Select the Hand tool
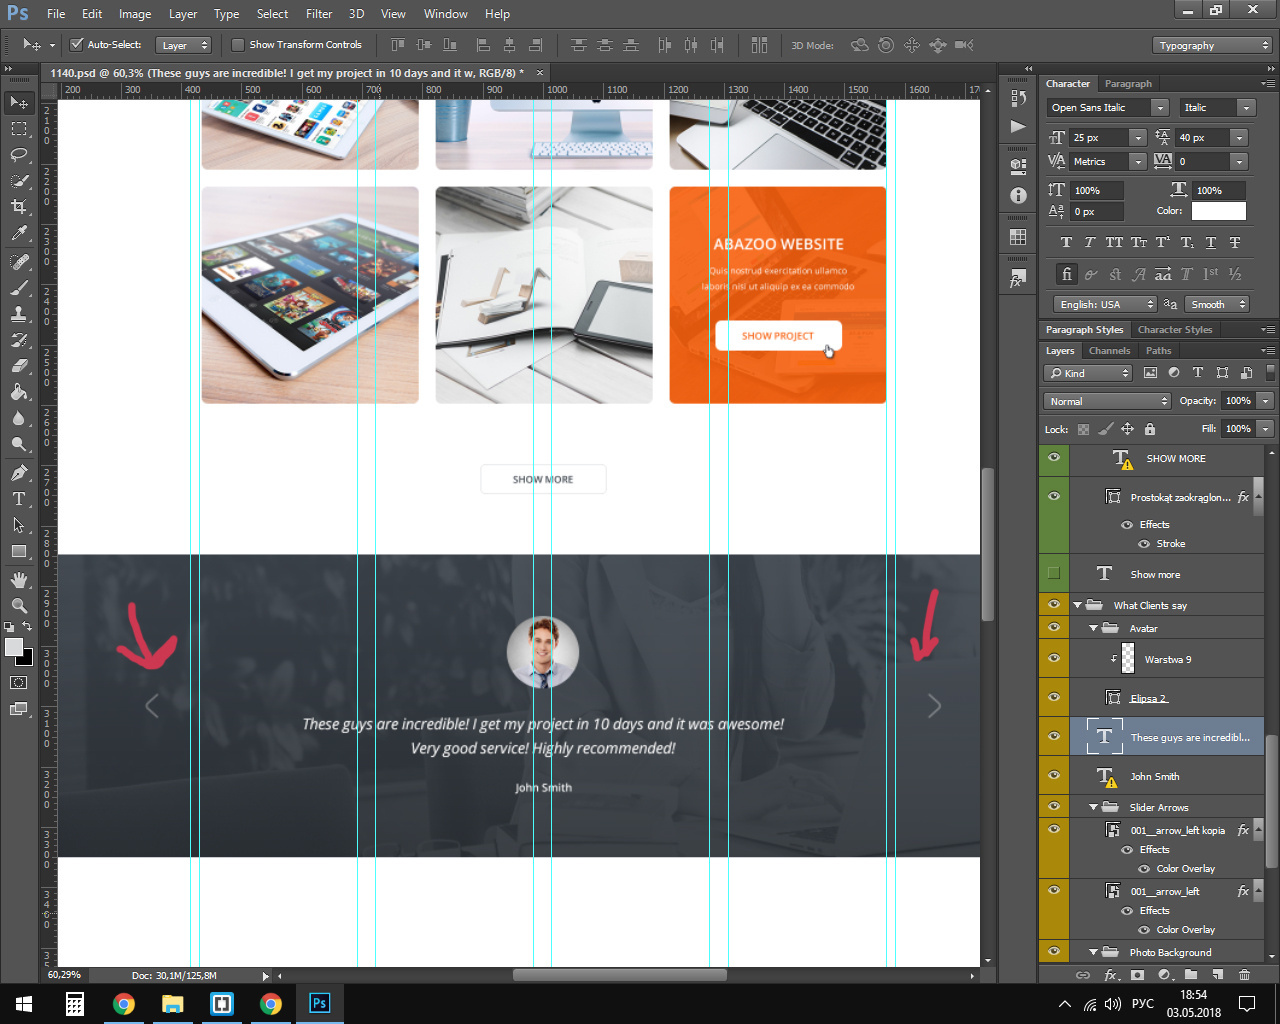 coord(19,580)
